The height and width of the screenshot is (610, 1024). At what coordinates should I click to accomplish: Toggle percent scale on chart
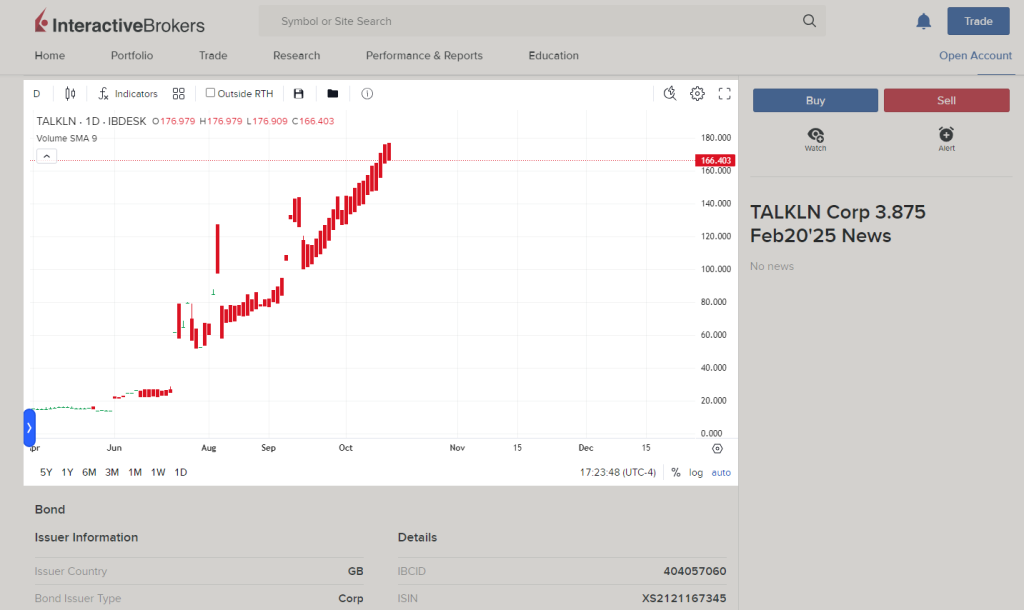click(x=675, y=473)
